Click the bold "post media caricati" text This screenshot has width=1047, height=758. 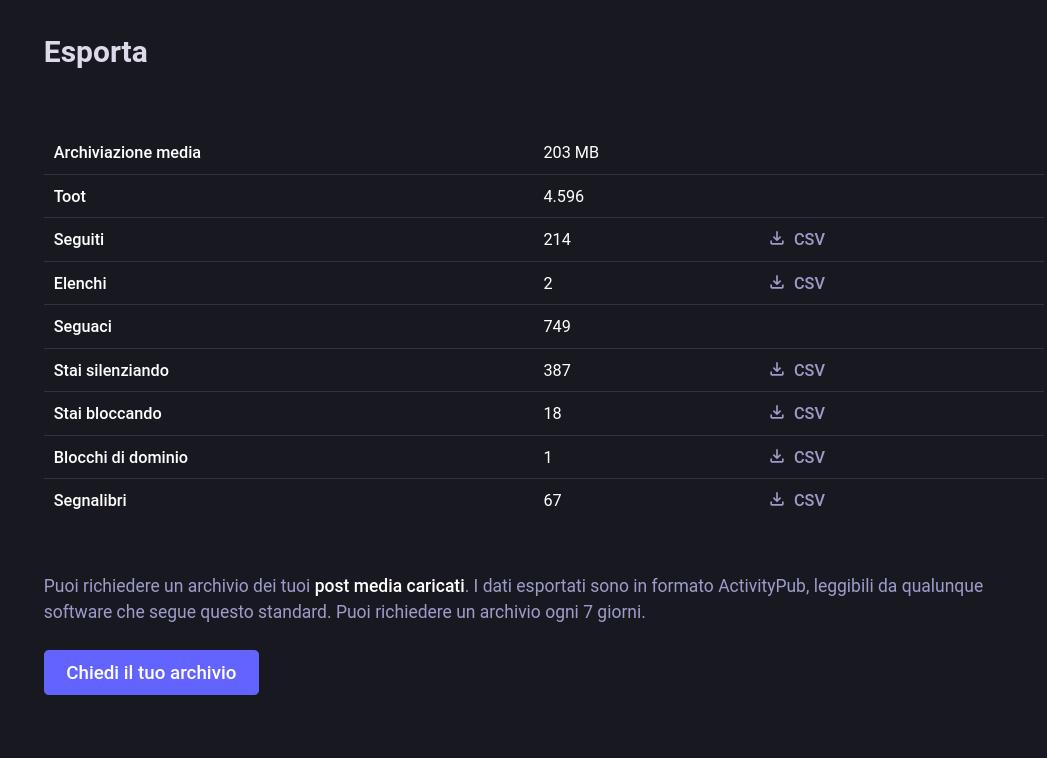point(389,586)
